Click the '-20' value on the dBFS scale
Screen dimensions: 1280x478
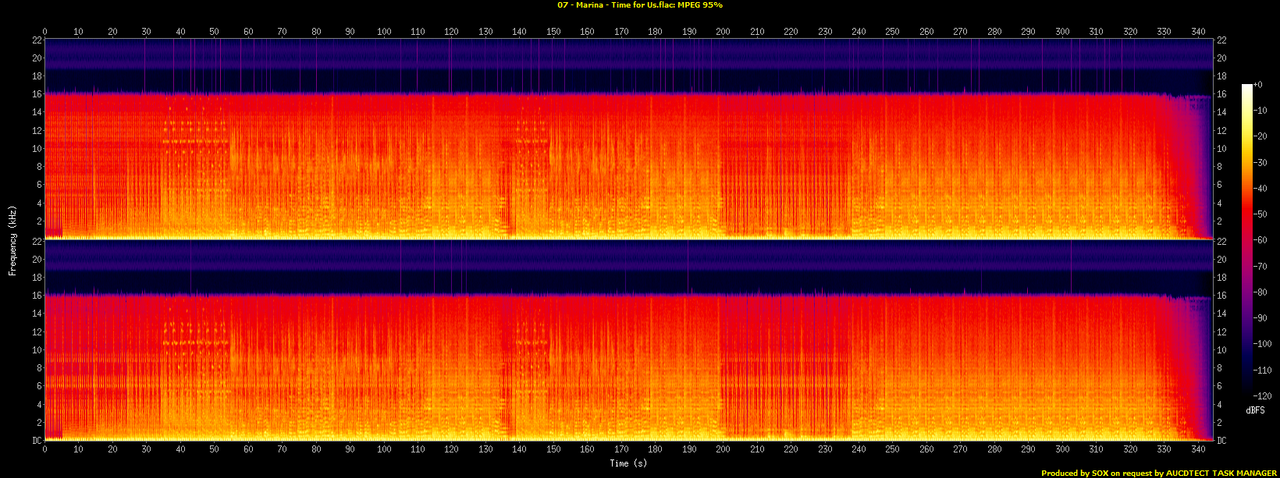[x=1261, y=137]
